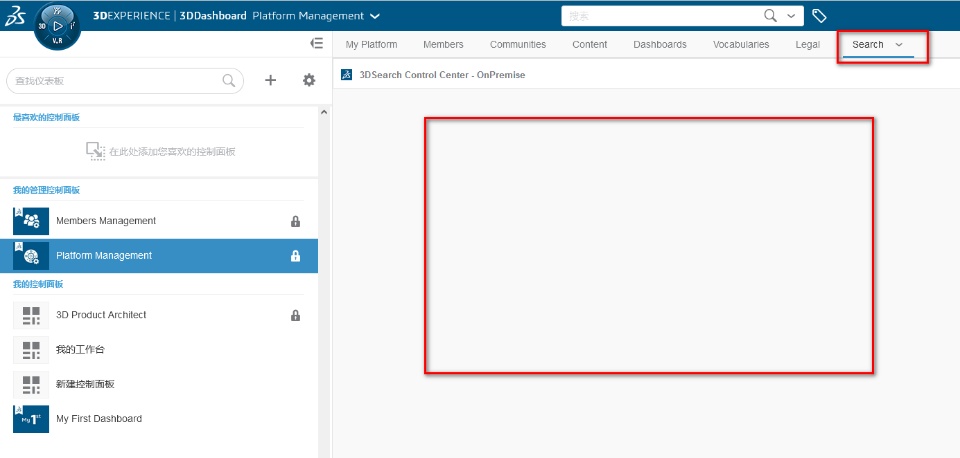Click the 3D Product Architect grid icon

pos(31,315)
